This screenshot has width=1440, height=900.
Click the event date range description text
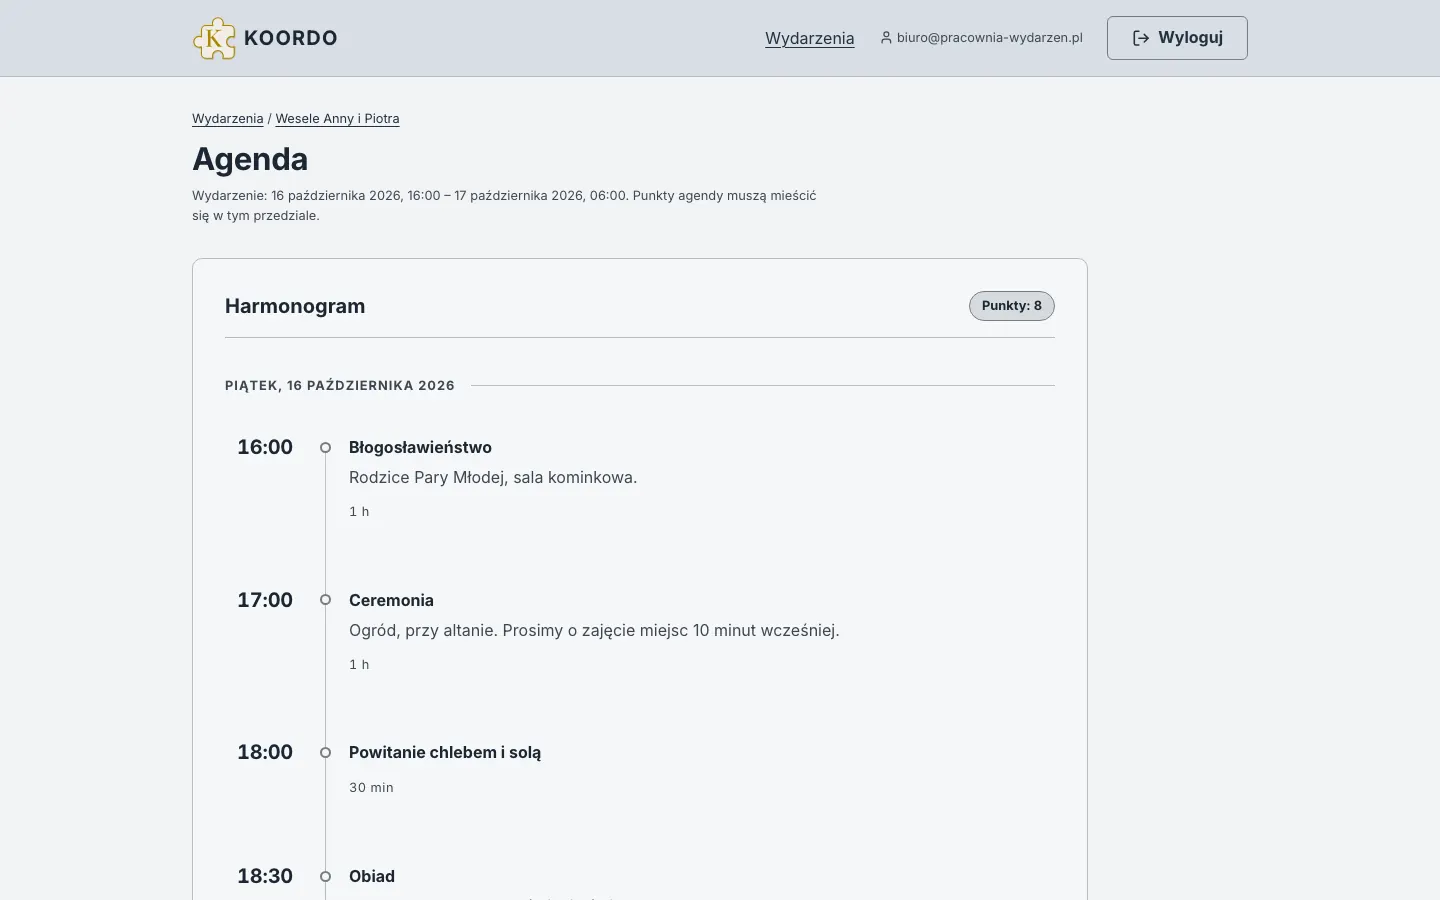coord(504,205)
